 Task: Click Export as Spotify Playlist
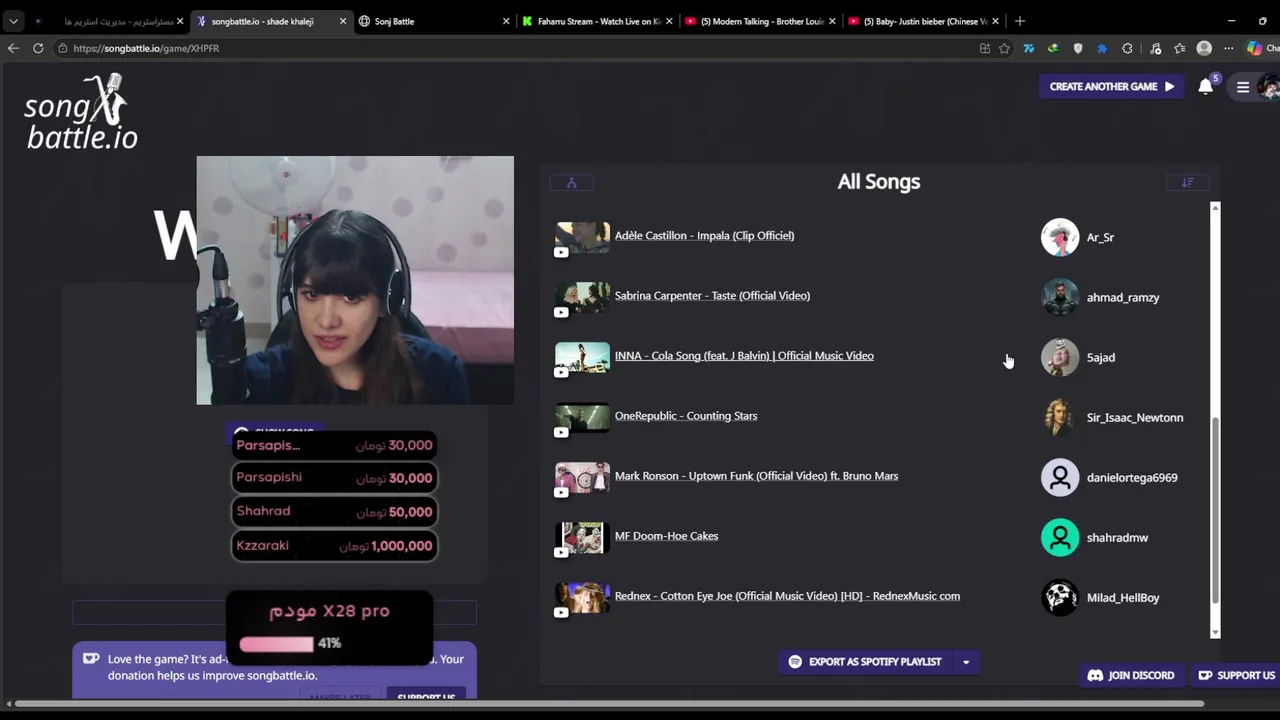click(866, 662)
